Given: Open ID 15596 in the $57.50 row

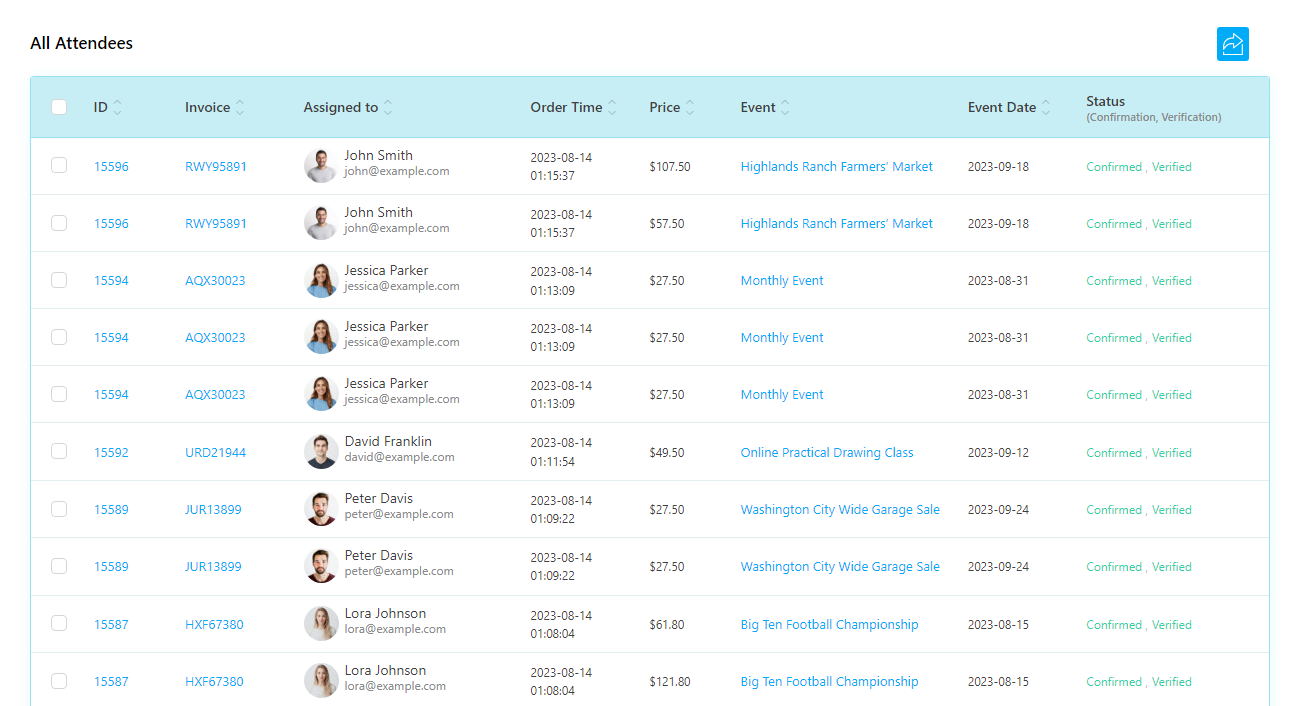Looking at the screenshot, I should pyautogui.click(x=111, y=224).
